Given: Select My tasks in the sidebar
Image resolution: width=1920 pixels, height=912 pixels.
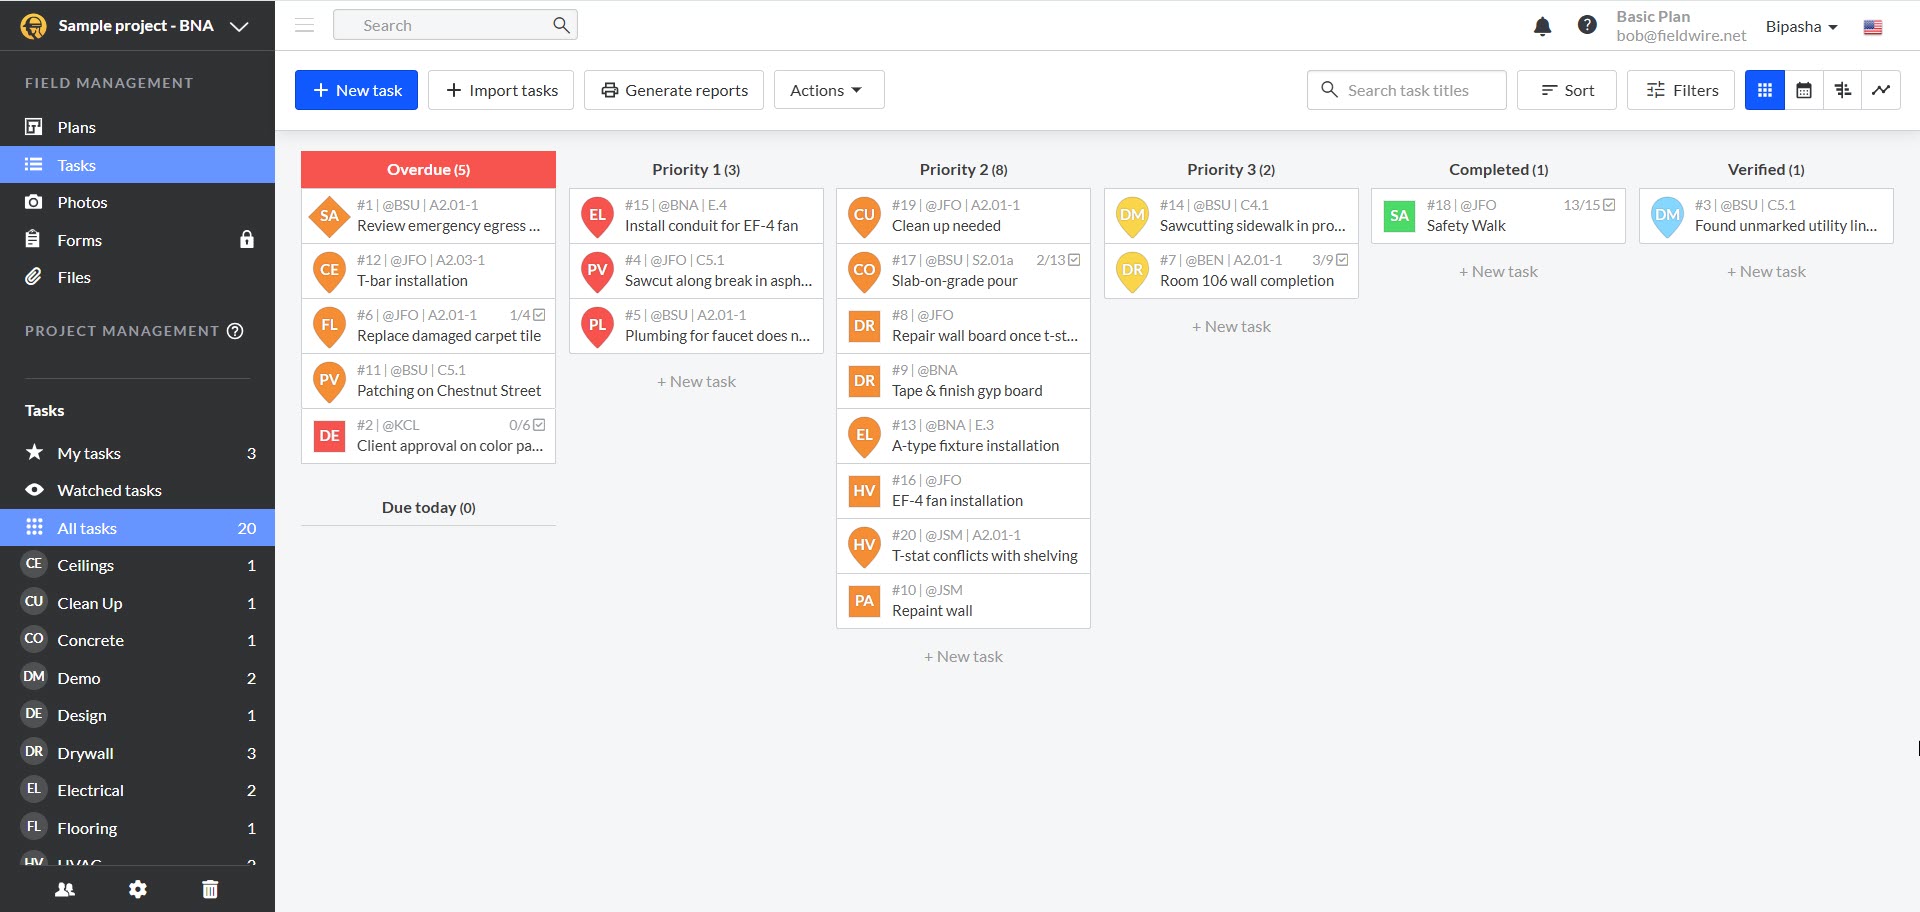Looking at the screenshot, I should coord(89,453).
